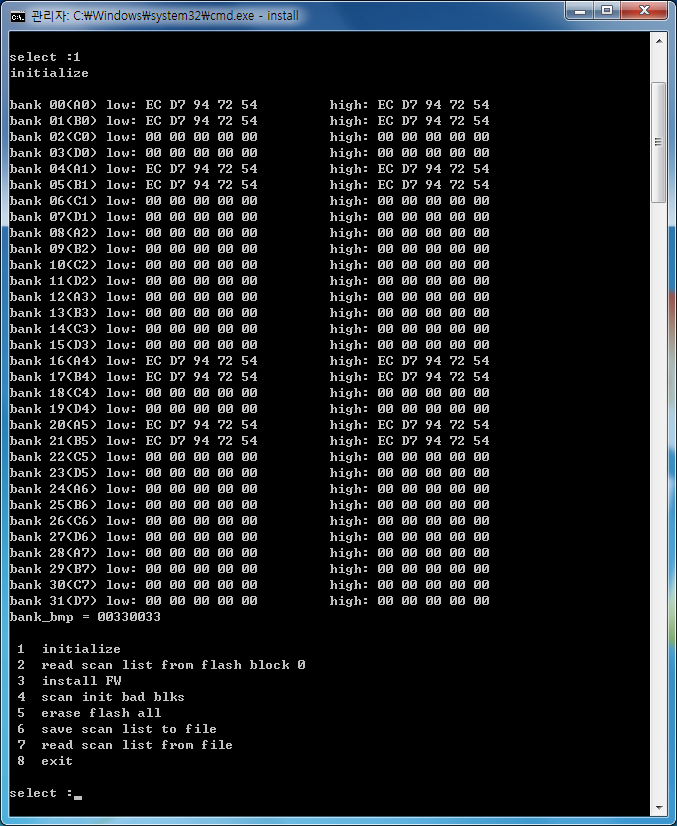The image size is (677, 826).
Task: Click the 'bank 03(D0)' row
Action: click(249, 153)
